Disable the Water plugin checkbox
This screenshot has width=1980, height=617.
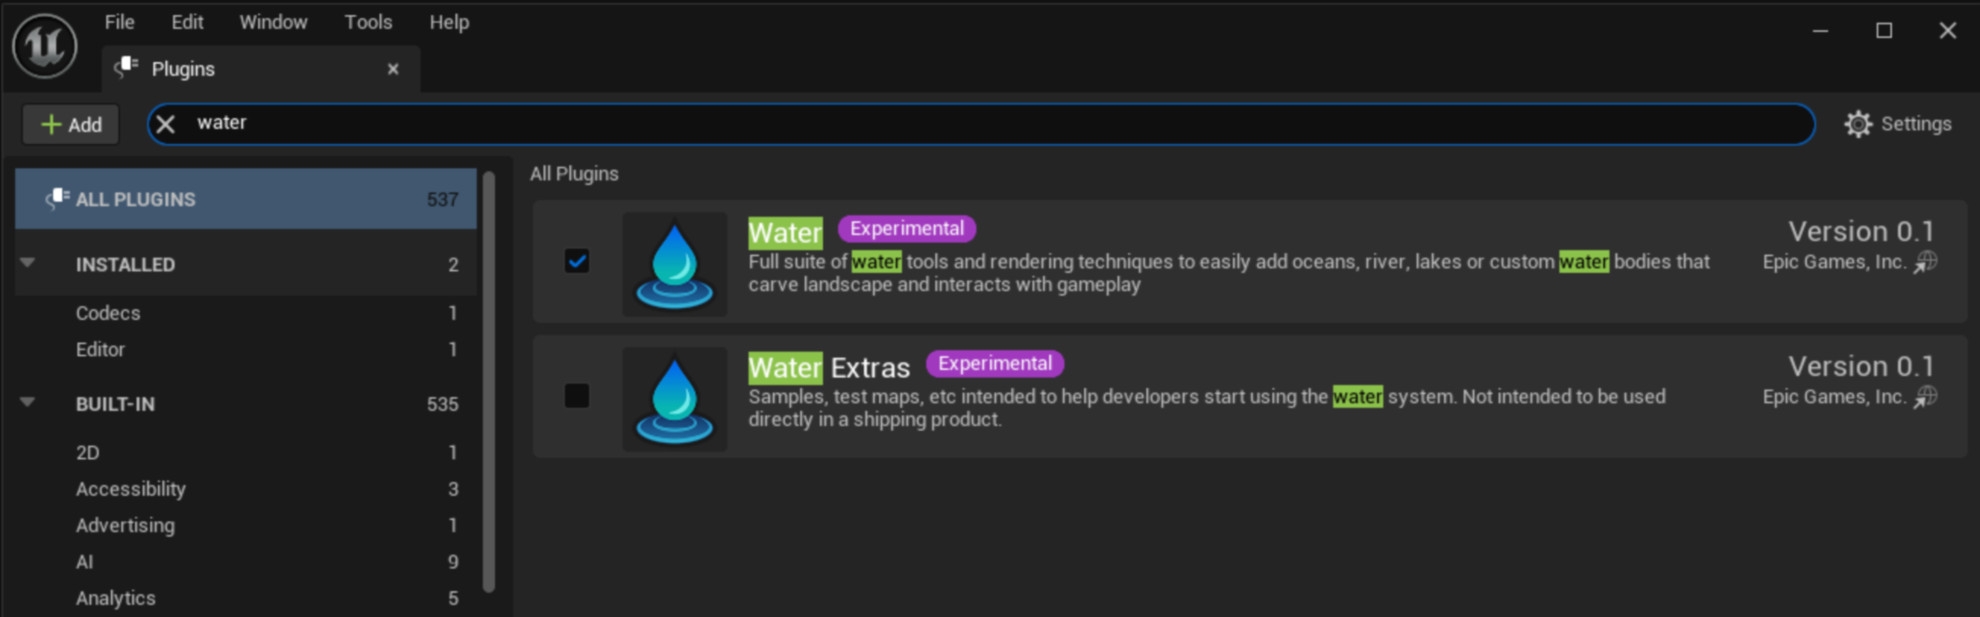(577, 261)
